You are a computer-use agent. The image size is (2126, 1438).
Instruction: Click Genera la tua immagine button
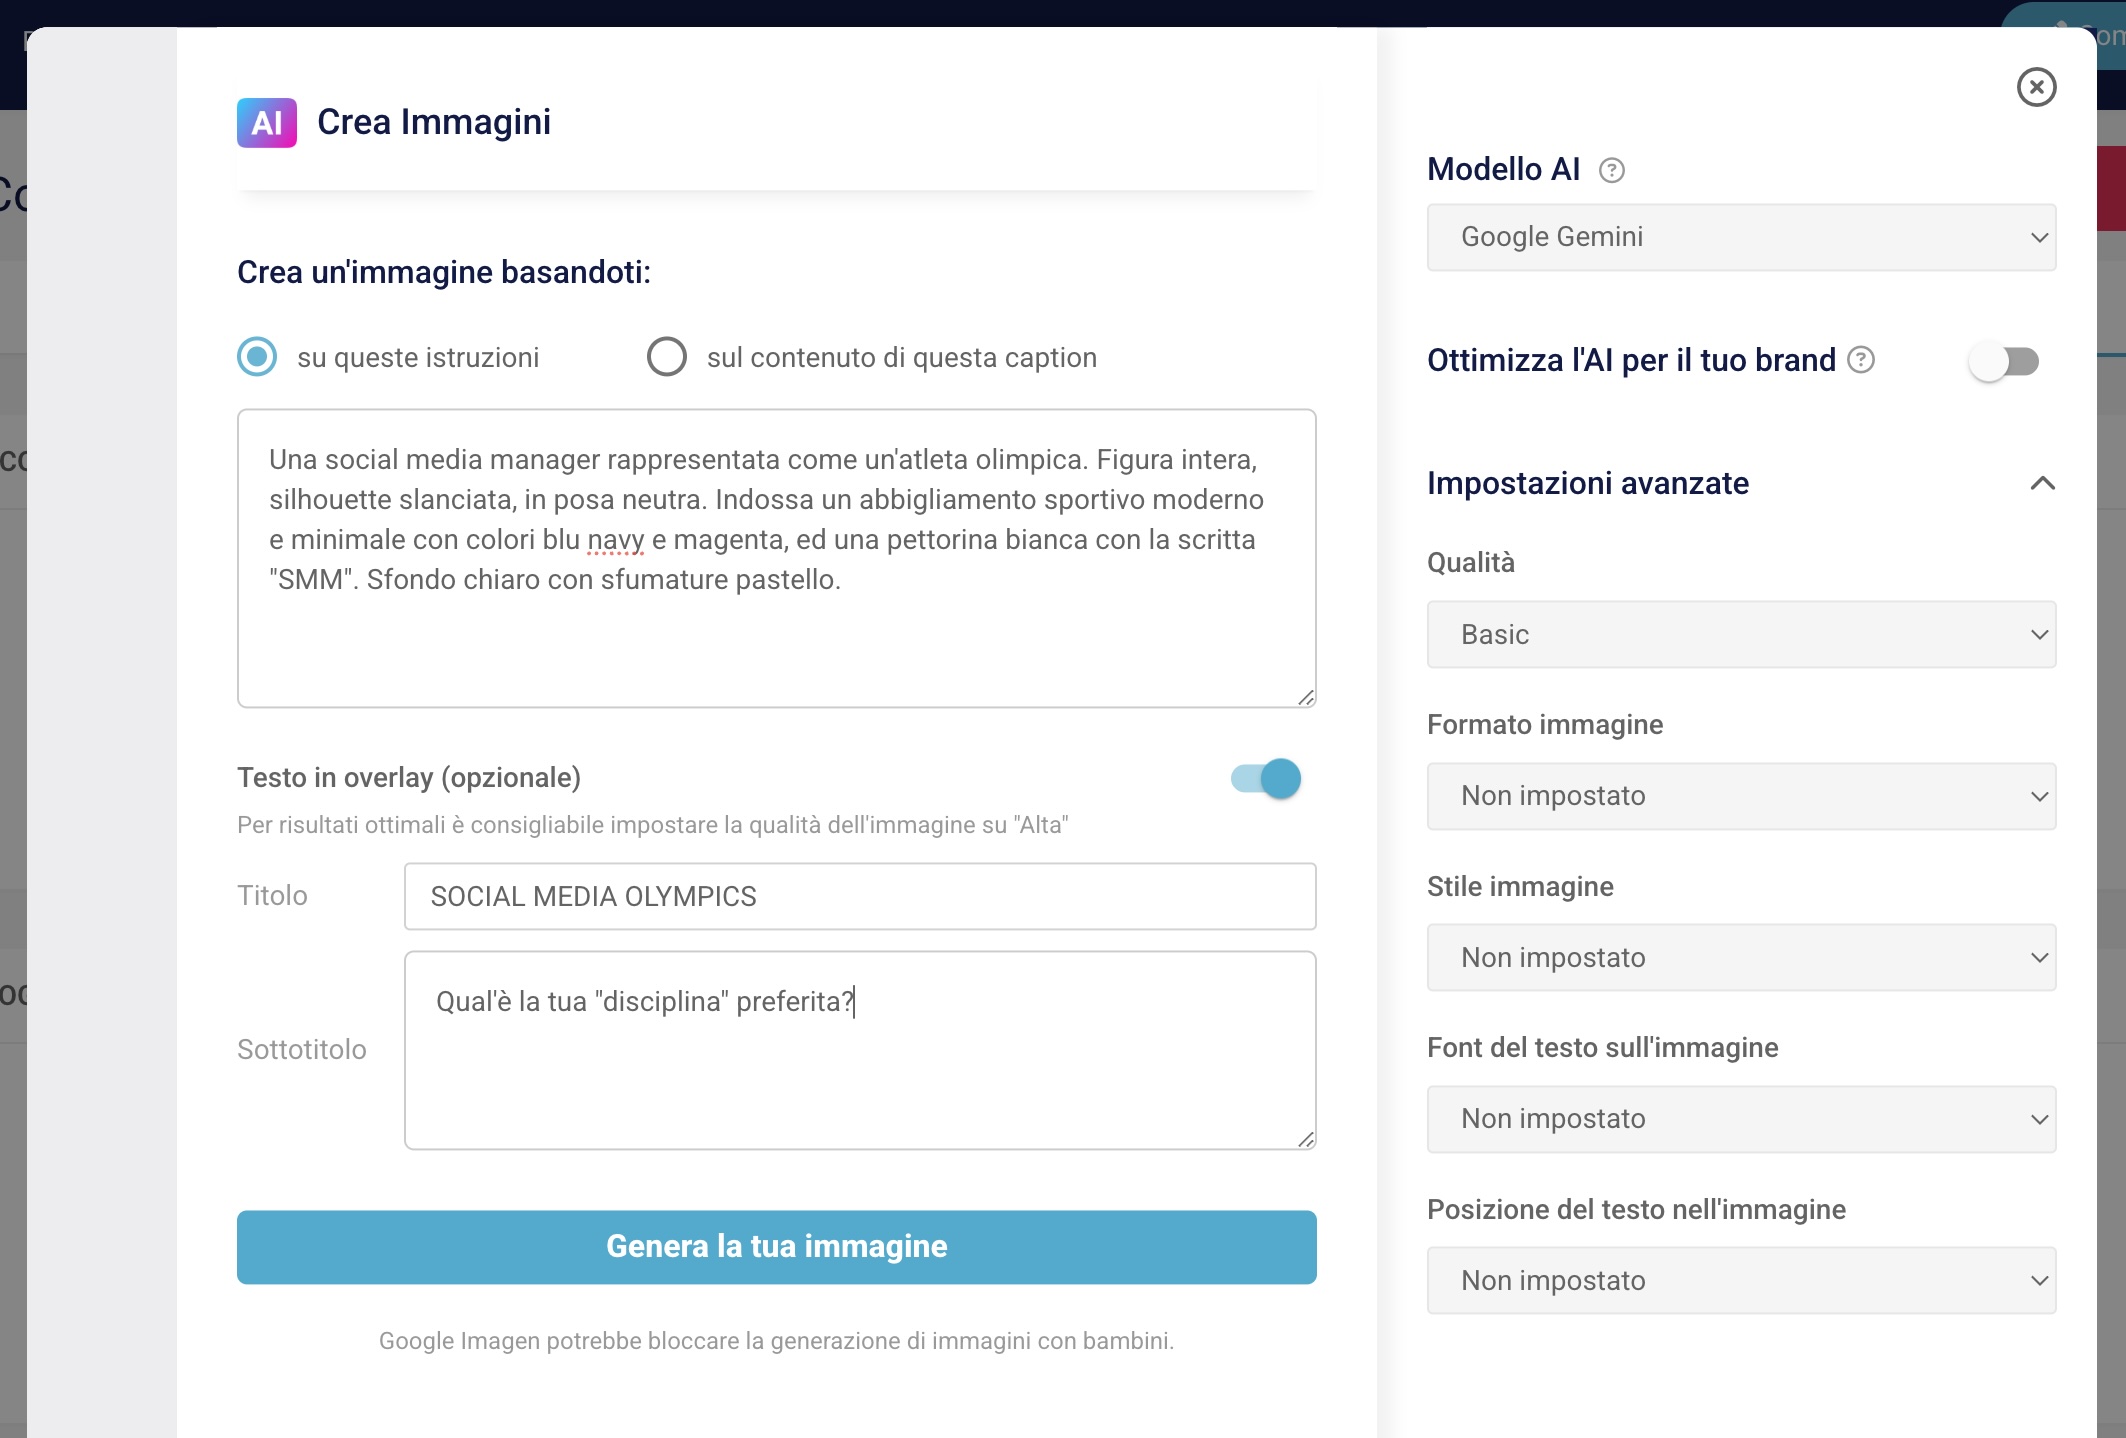(776, 1247)
